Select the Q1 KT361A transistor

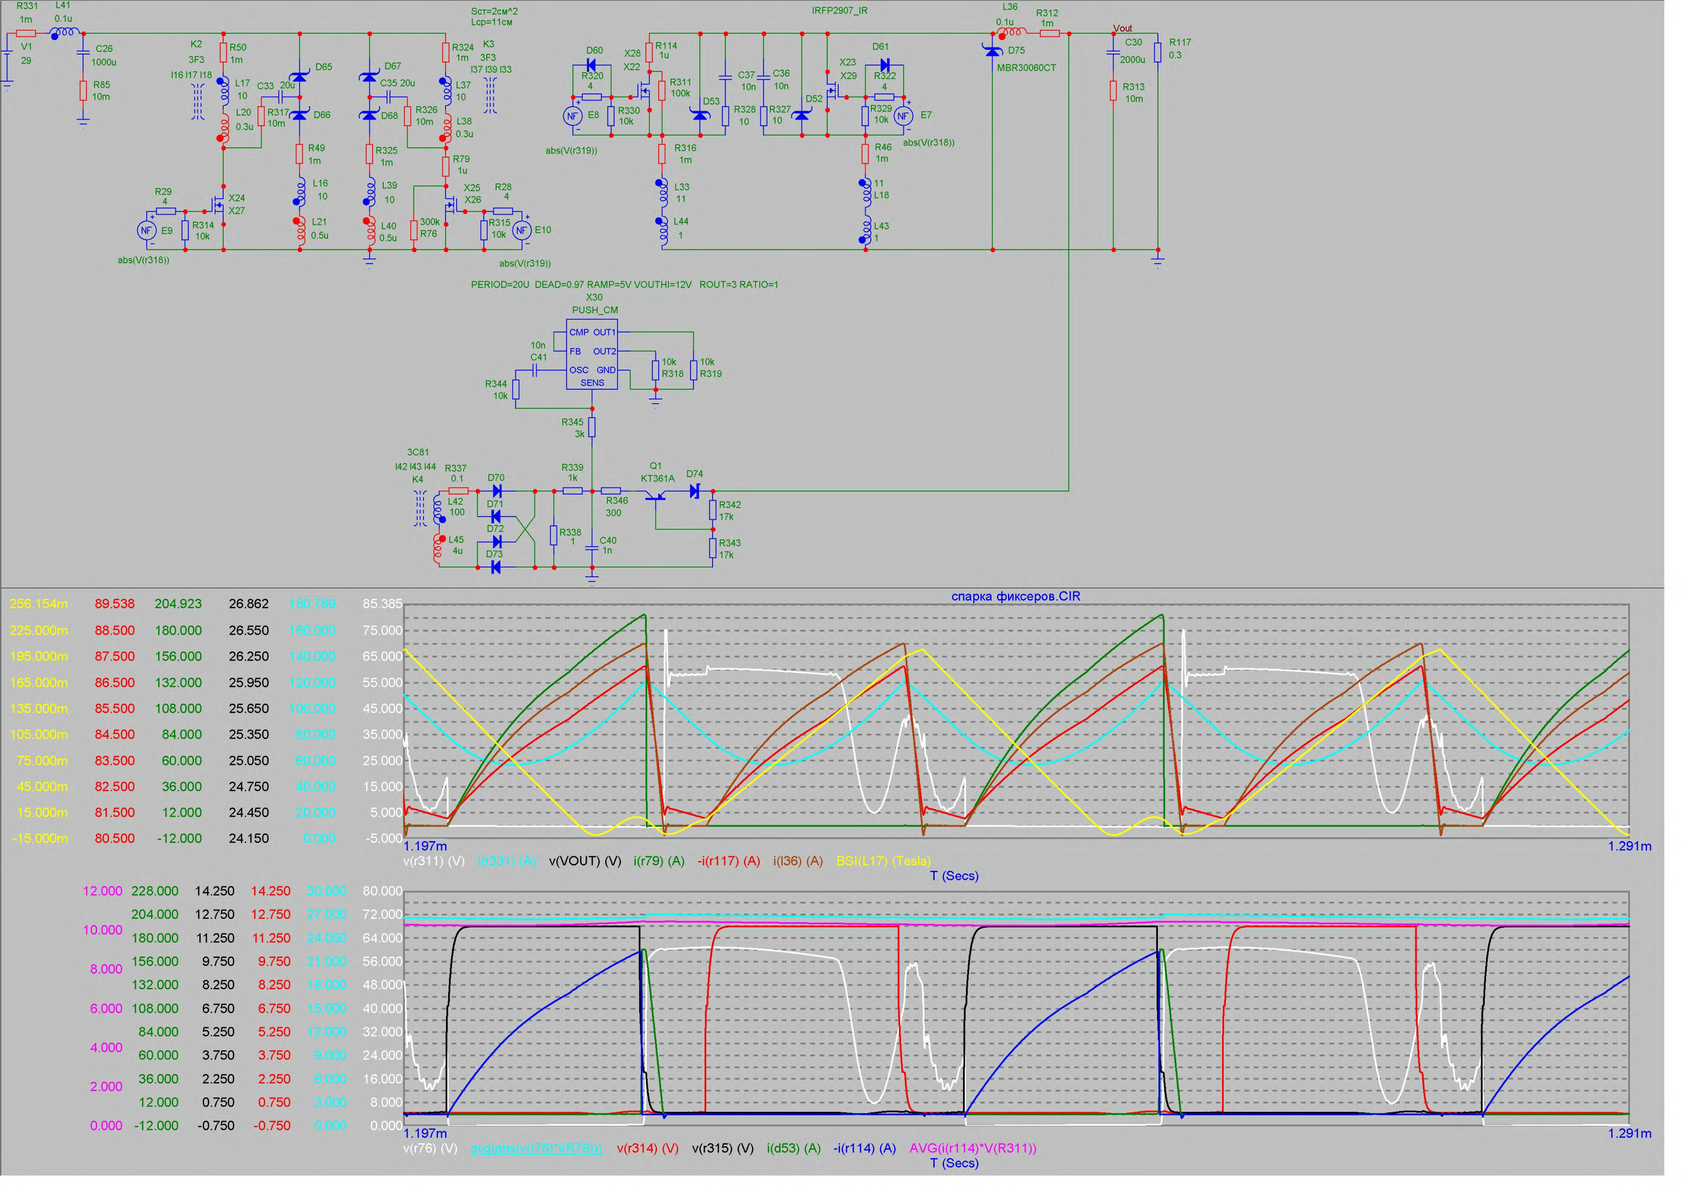656,493
